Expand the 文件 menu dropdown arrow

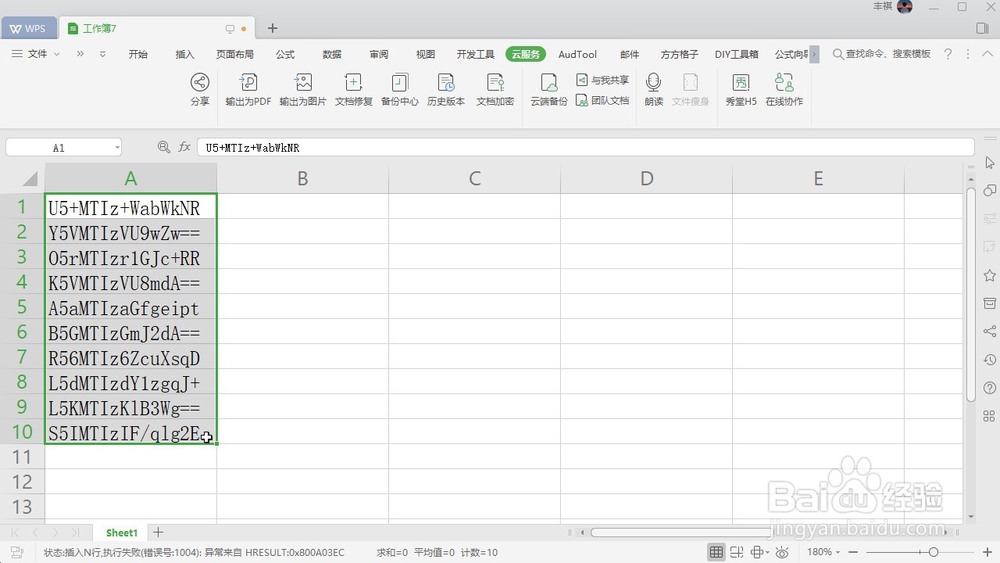click(x=57, y=54)
